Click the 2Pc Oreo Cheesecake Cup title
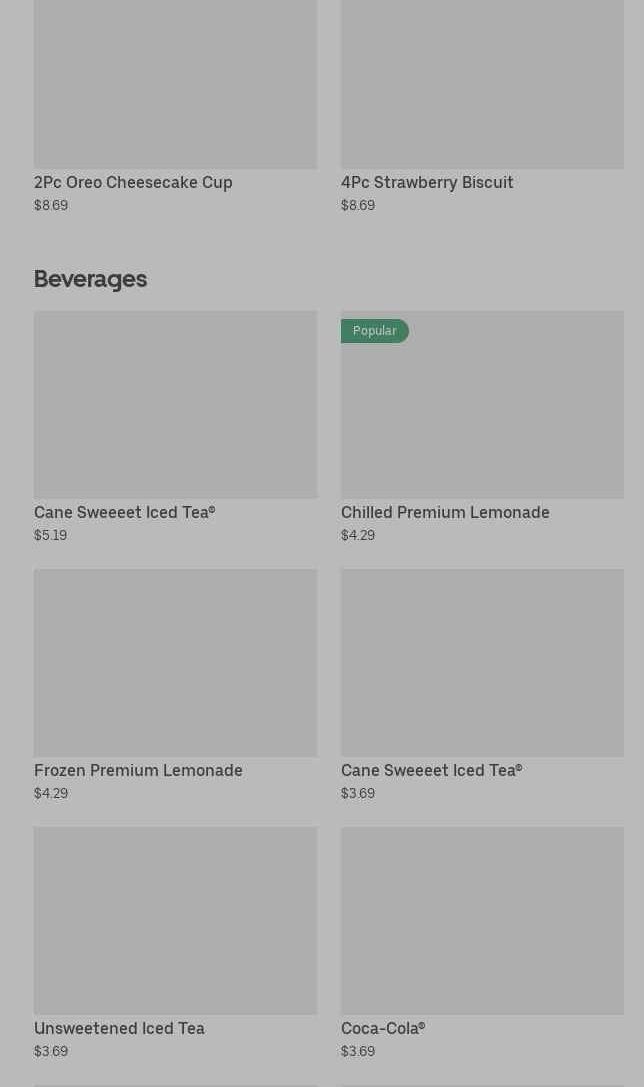644x1087 pixels. (133, 182)
